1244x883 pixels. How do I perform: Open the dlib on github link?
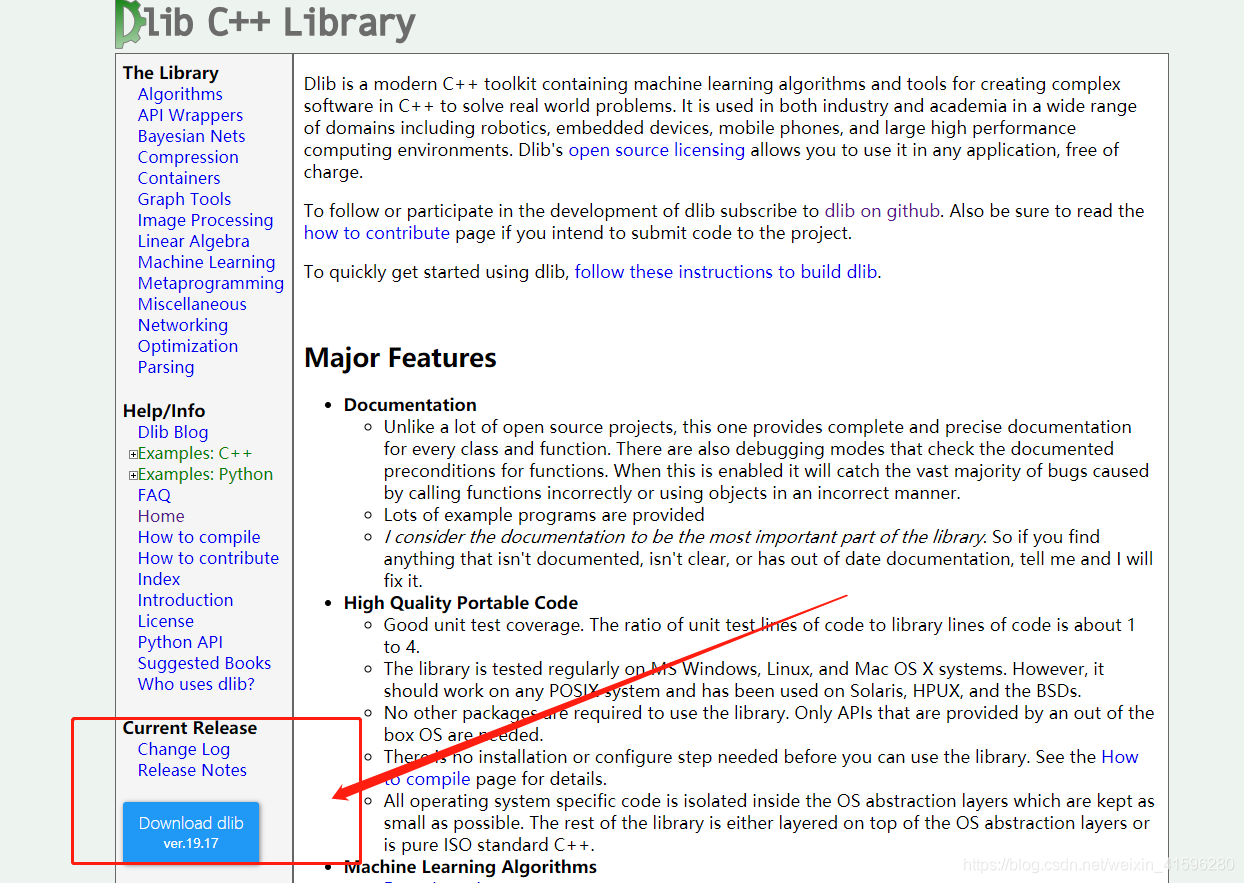882,211
